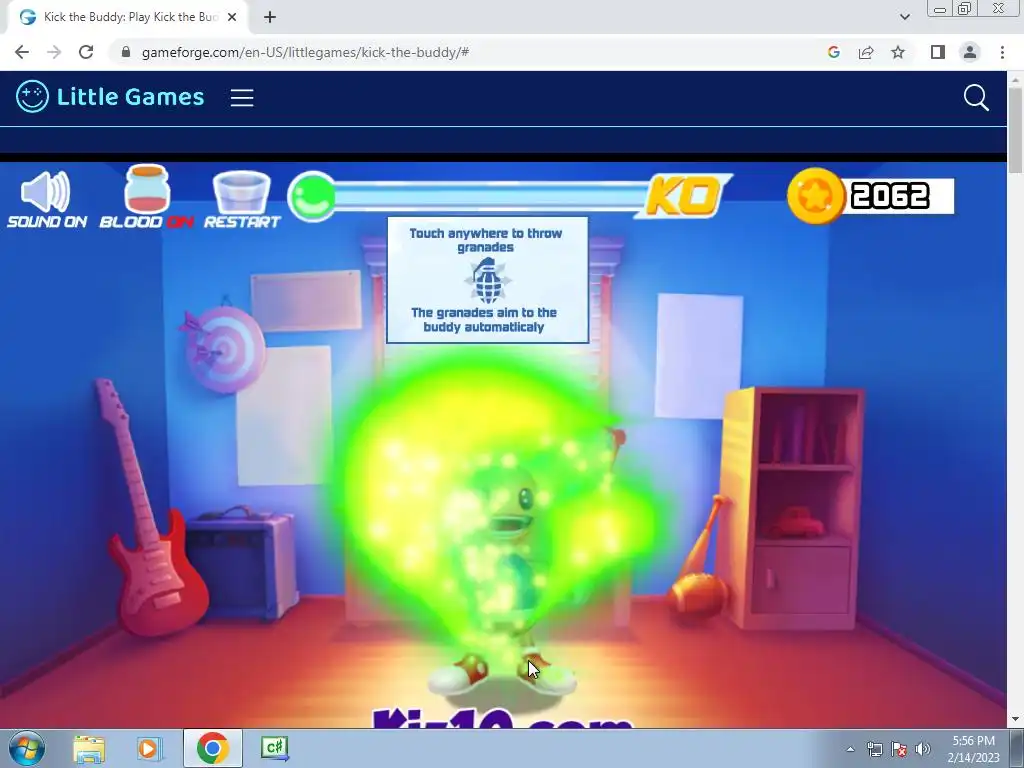Close the Kick the Buddy tab
Screen dimensions: 1024x768
click(x=232, y=17)
